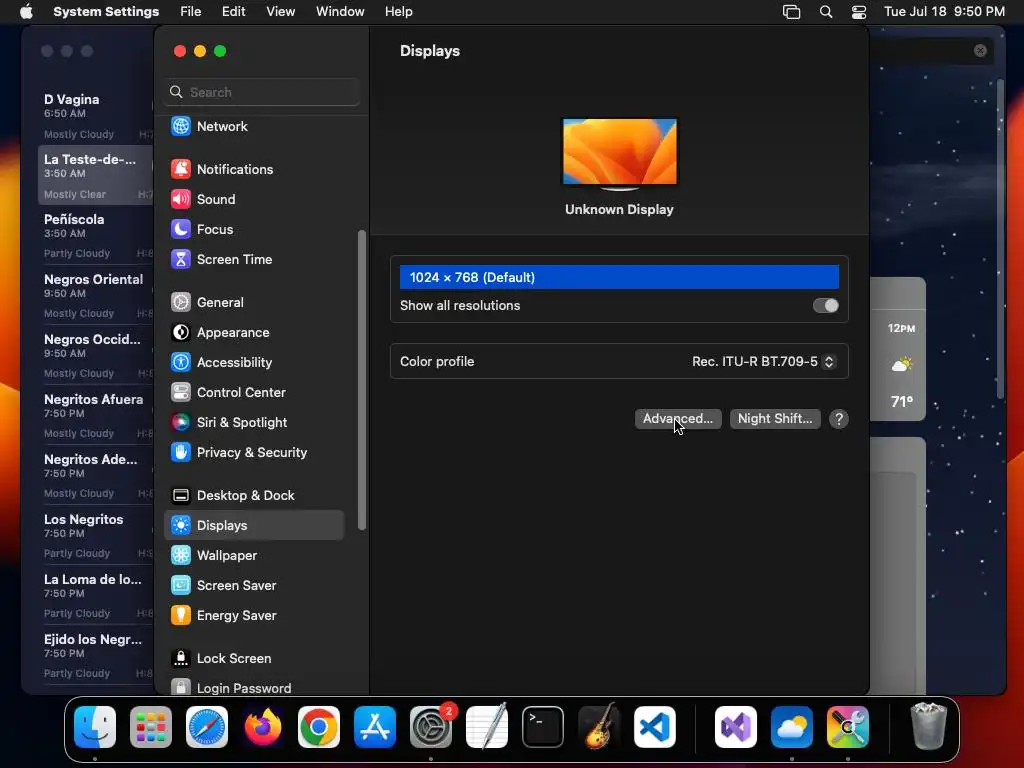This screenshot has width=1024, height=768.
Task: Clear the Weather window search field
Action: tap(980, 50)
